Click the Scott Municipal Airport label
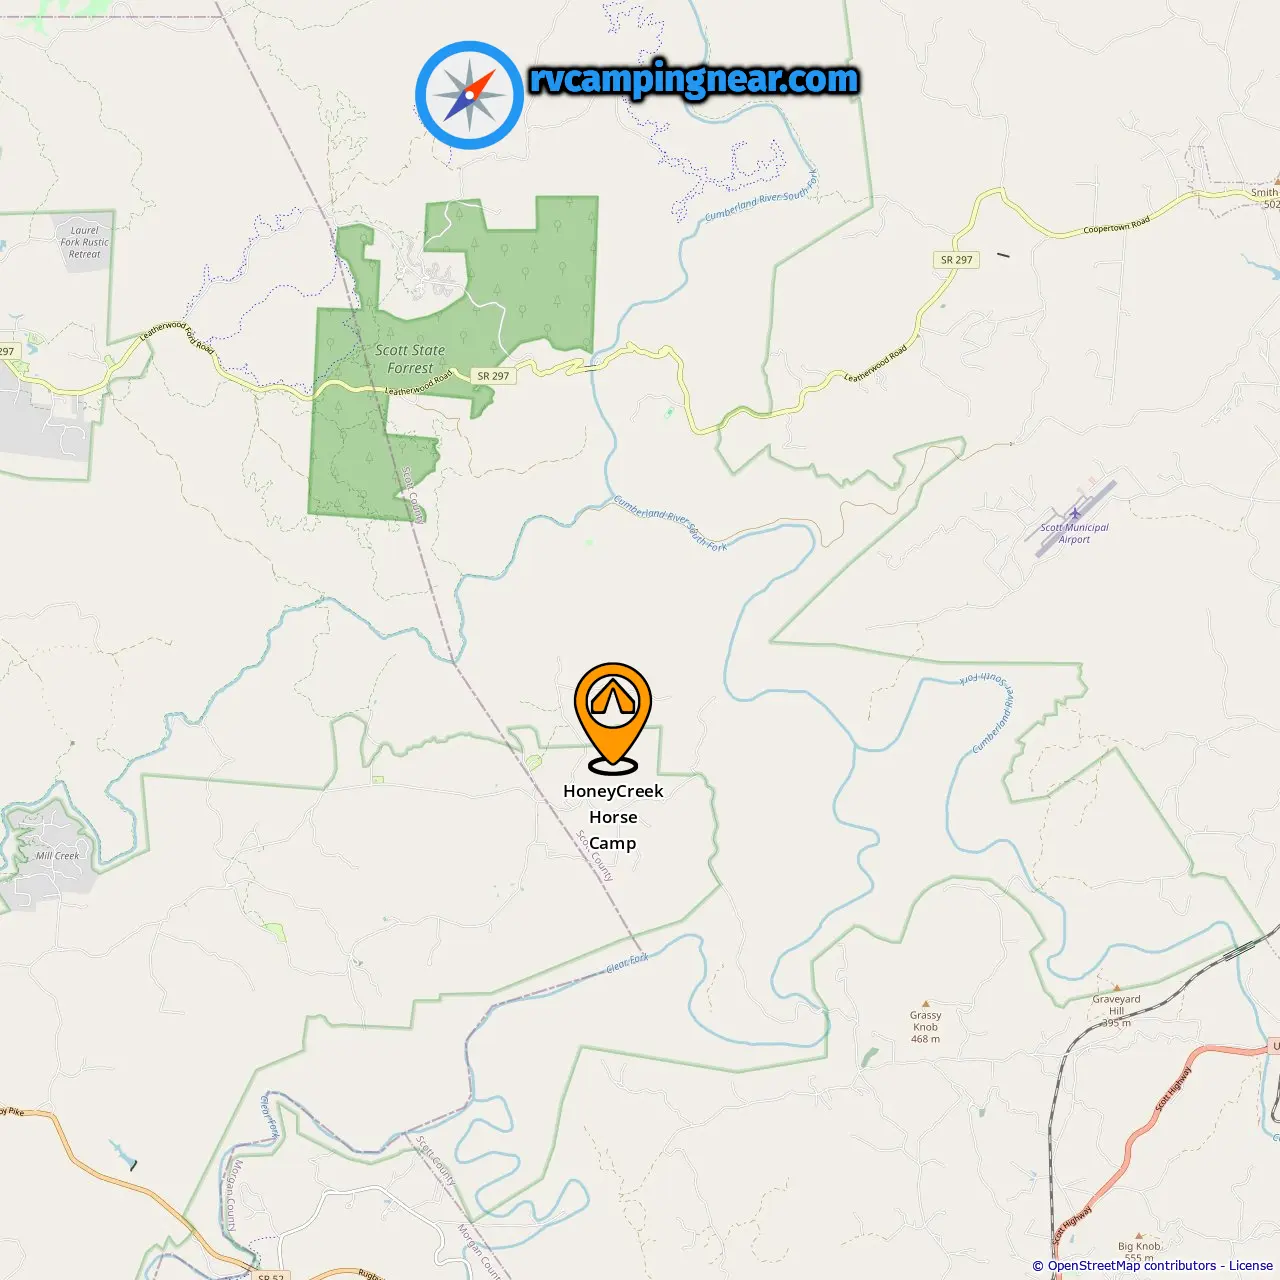This screenshot has height=1280, width=1280. click(x=1075, y=533)
